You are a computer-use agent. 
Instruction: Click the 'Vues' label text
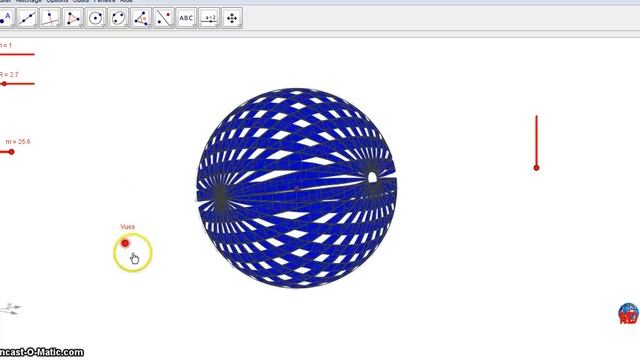(x=128, y=227)
